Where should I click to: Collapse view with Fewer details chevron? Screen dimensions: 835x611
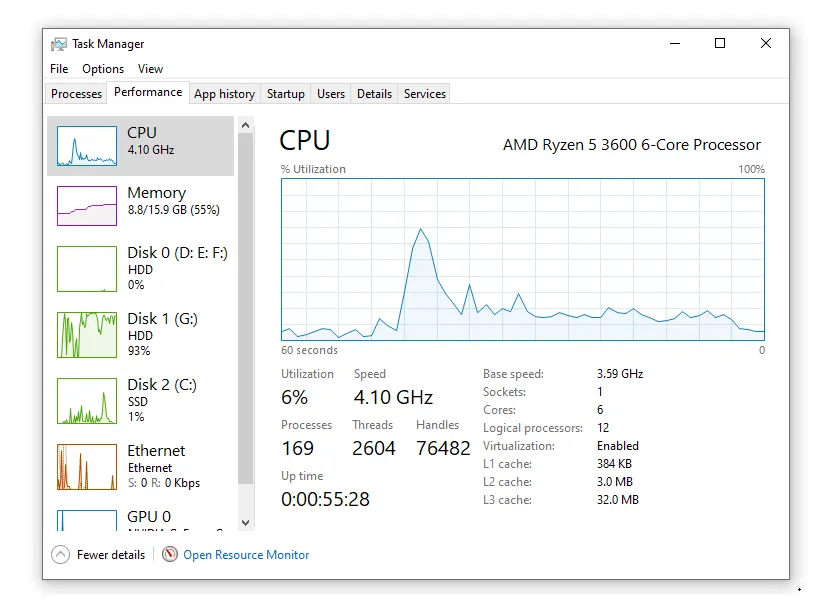[x=60, y=555]
